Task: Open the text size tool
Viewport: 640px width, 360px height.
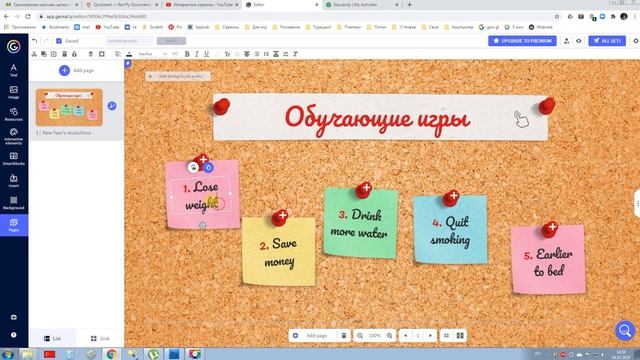Action: pyautogui.click(x=227, y=54)
